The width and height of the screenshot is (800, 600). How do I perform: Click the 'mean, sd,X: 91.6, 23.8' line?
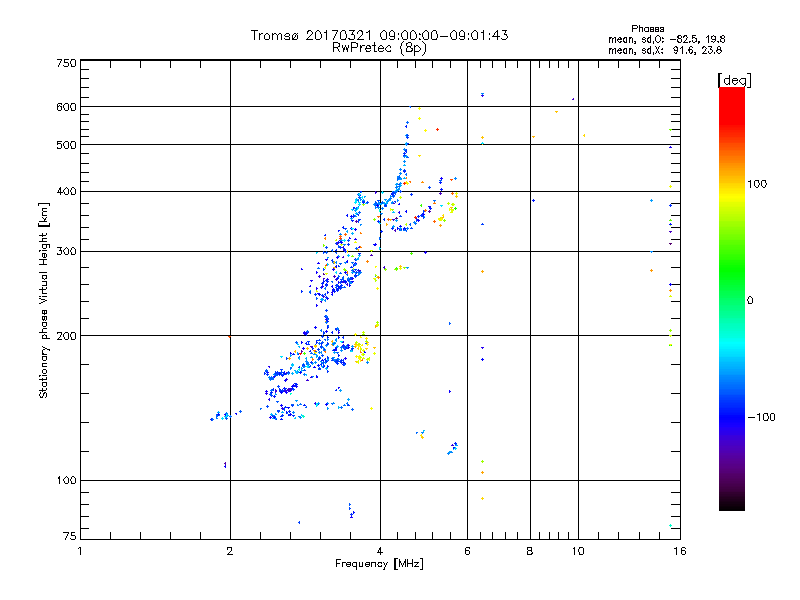pos(665,50)
